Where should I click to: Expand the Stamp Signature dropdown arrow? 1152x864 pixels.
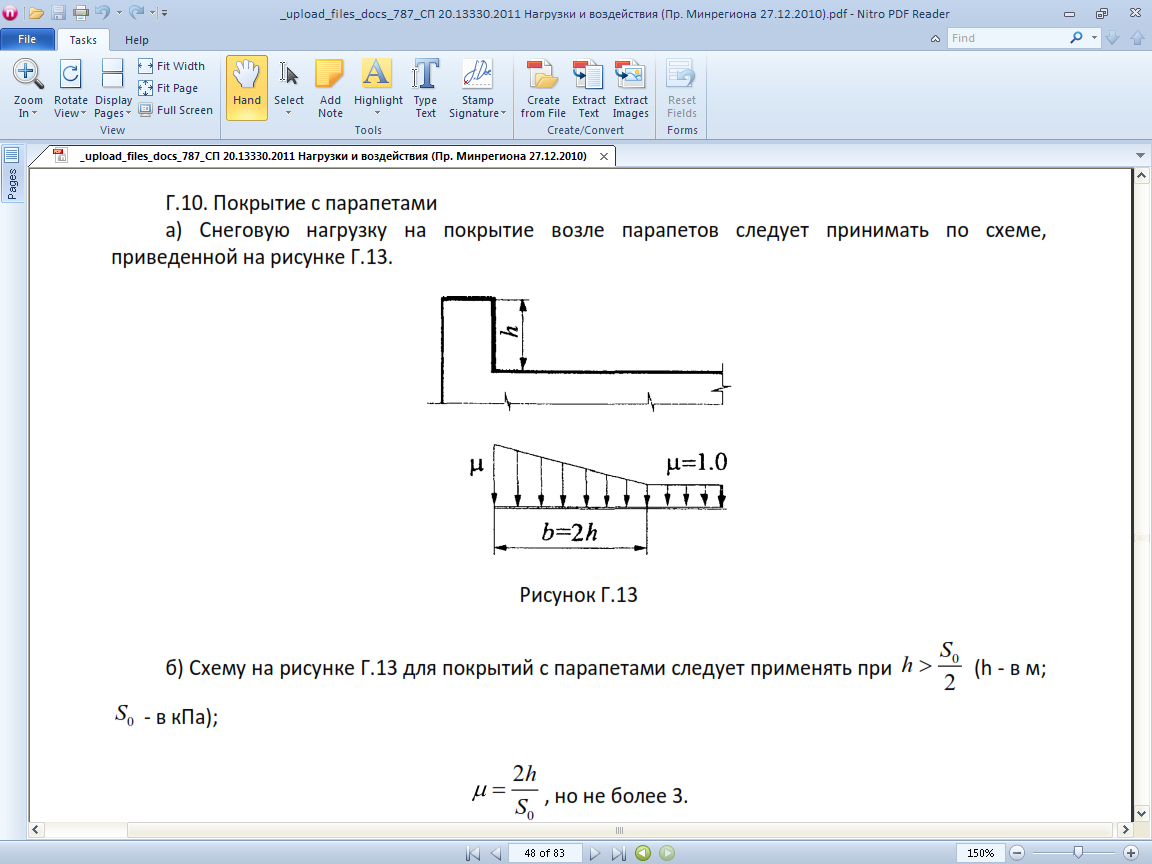click(503, 113)
